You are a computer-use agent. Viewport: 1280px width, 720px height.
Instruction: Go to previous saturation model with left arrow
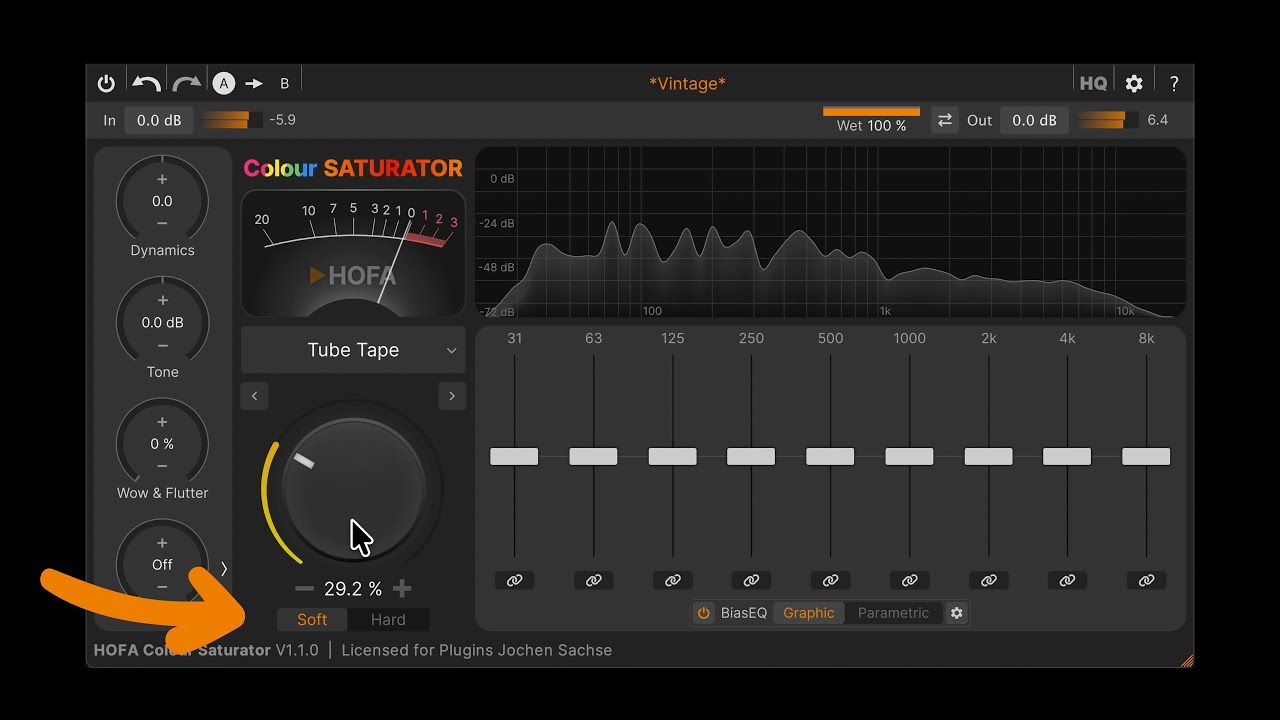click(254, 396)
